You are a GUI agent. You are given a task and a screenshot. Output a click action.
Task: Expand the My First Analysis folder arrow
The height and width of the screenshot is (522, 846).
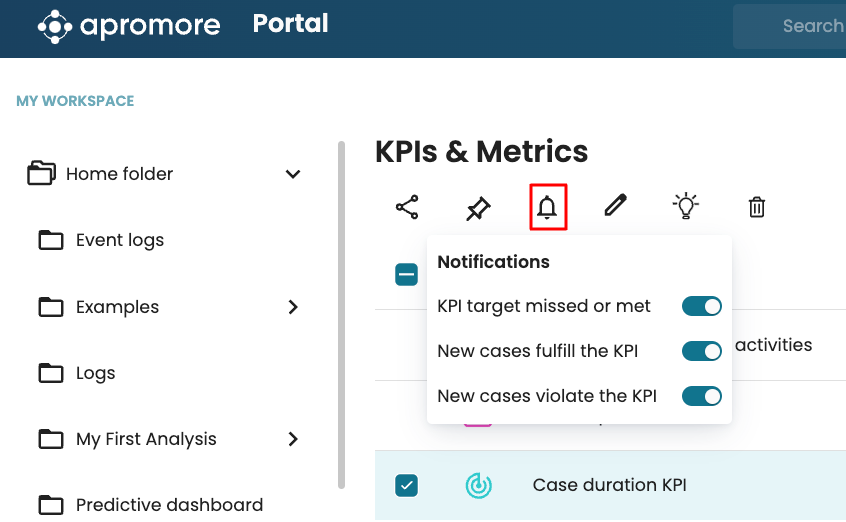coord(293,439)
